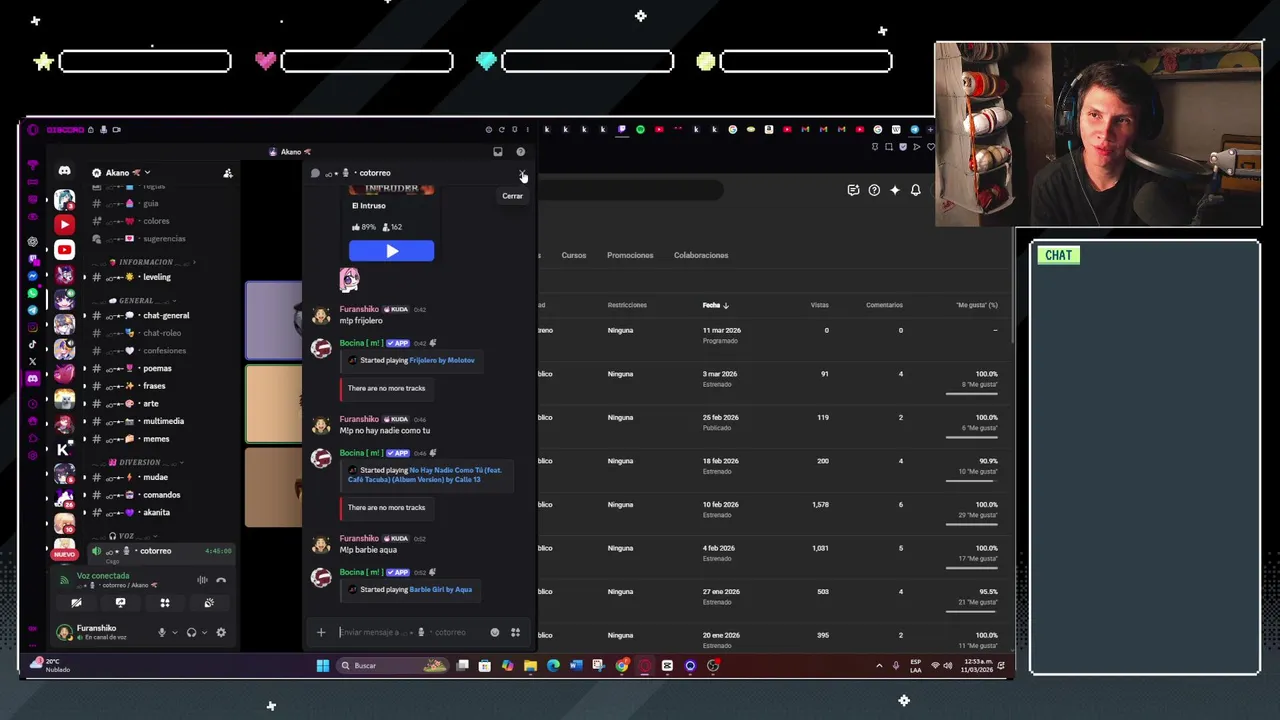Toggle noise suppression waveform icon

202,580
